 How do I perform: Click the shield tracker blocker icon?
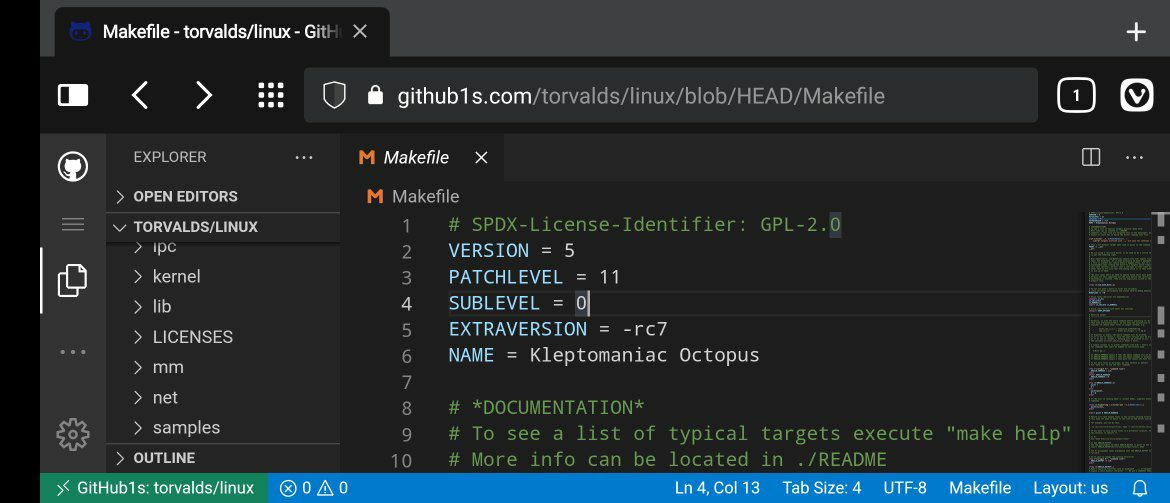(334, 96)
